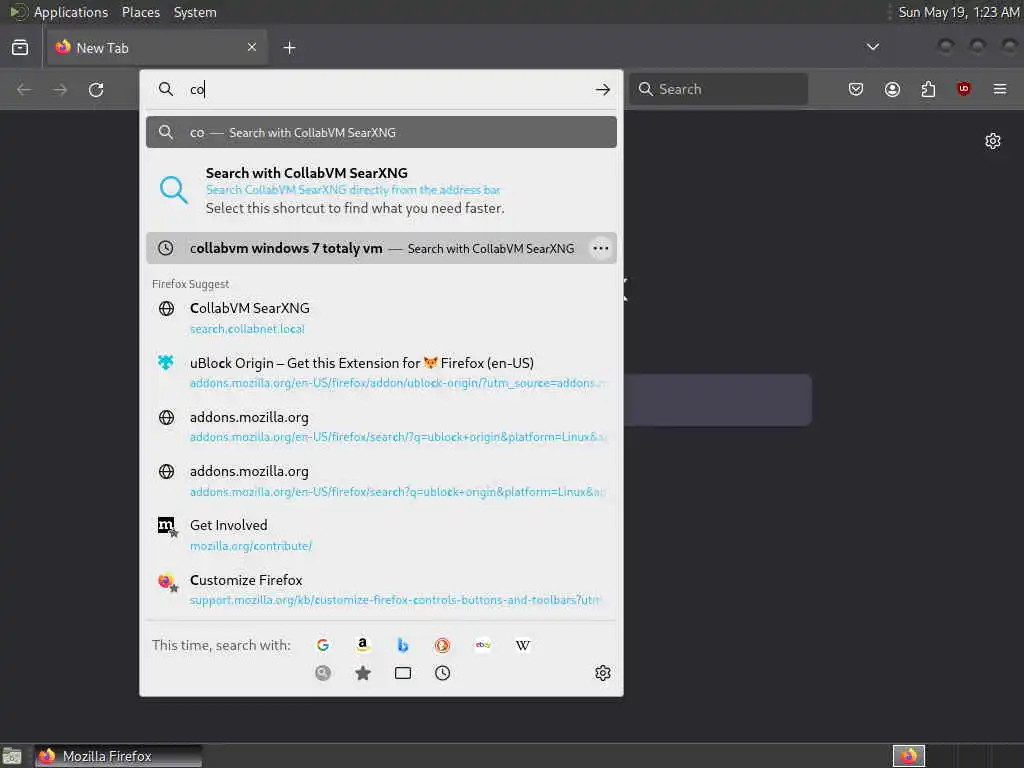Open addons.mozilla.org suggestion with /search/?q= URL

pos(381,426)
